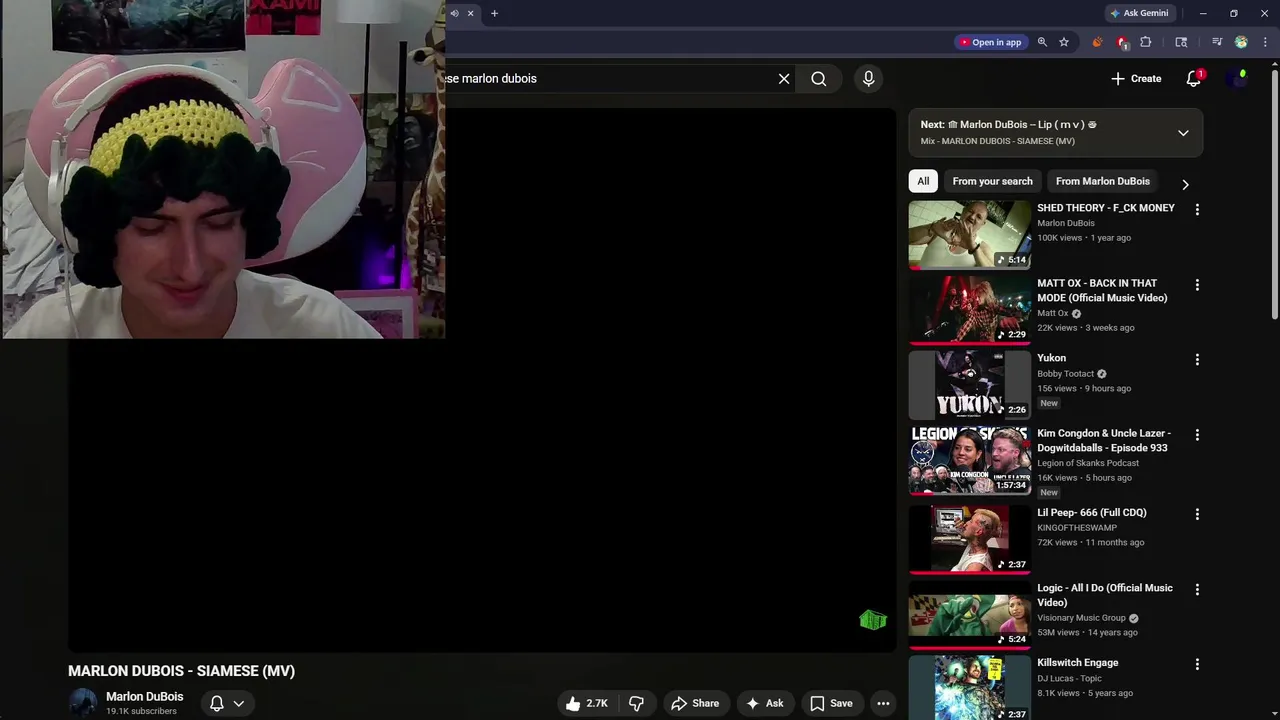Select the From your search chip

click(x=992, y=181)
